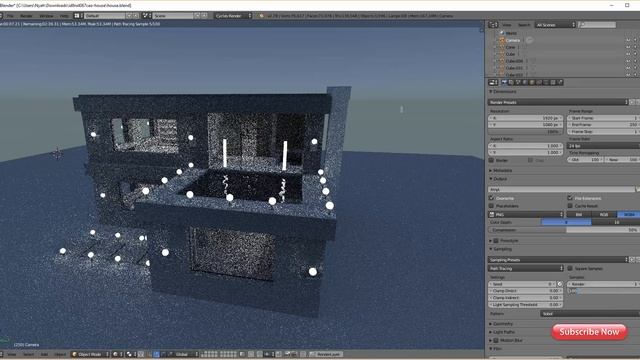Click the Seed value field
This screenshot has height=360, width=640.
coord(522,284)
